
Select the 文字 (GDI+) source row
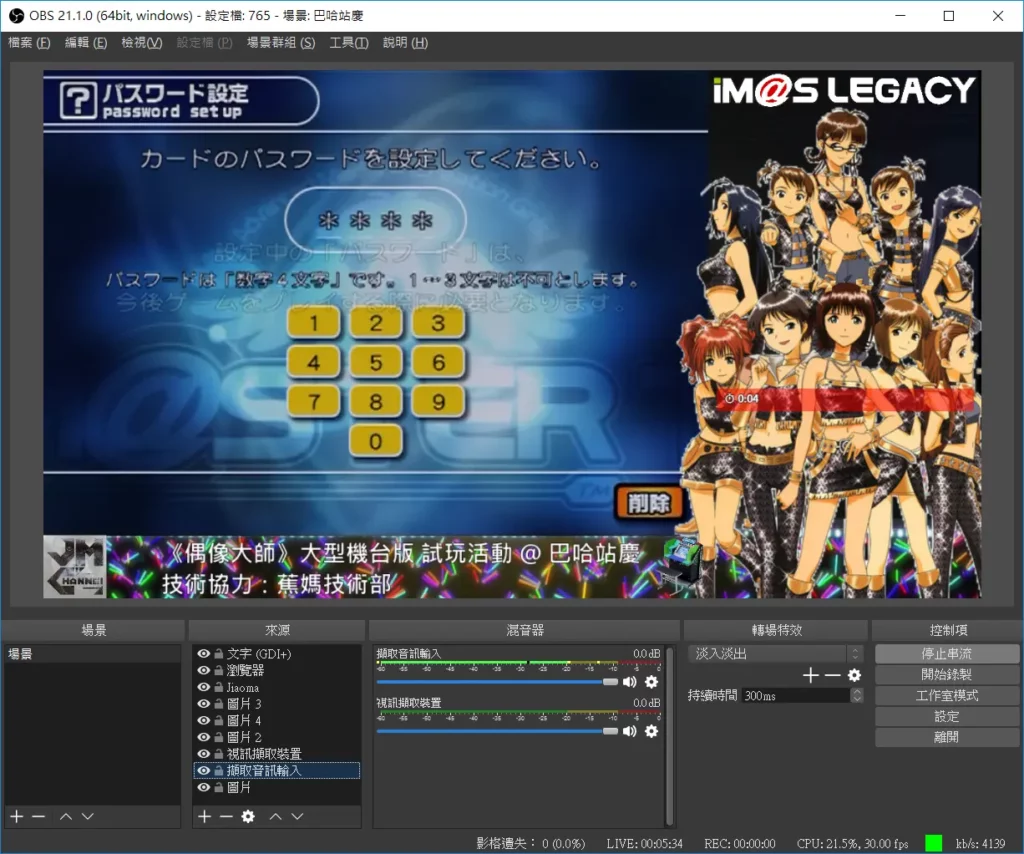point(277,654)
